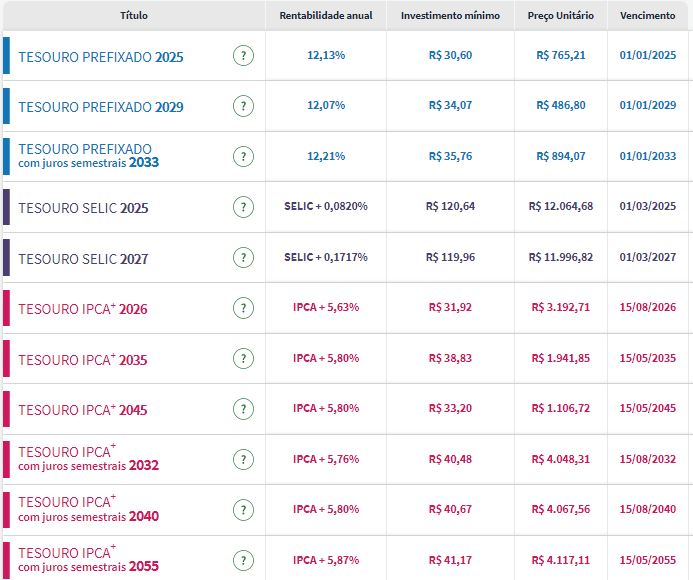Viewport: 693px width, 580px height.
Task: Click unit price R$ 3.192,71
Action: (x=561, y=307)
